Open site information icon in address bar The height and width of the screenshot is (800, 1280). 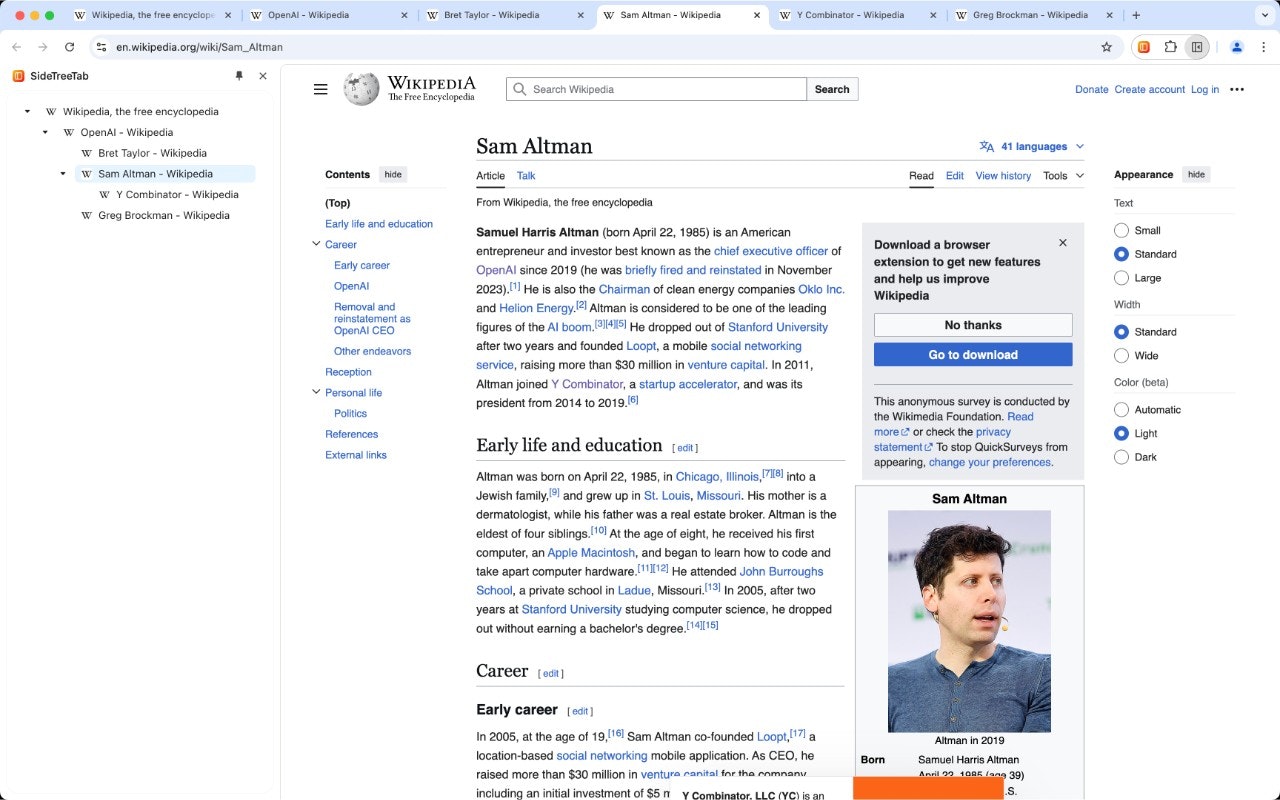point(101,47)
